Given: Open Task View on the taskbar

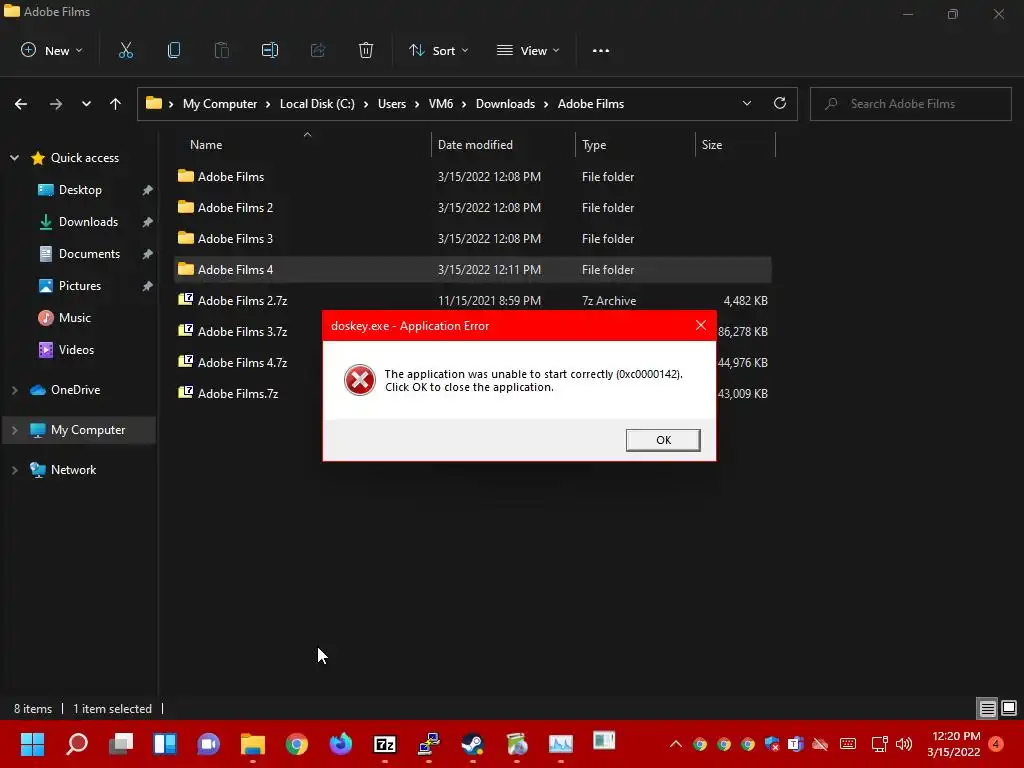Looking at the screenshot, I should (x=121, y=743).
